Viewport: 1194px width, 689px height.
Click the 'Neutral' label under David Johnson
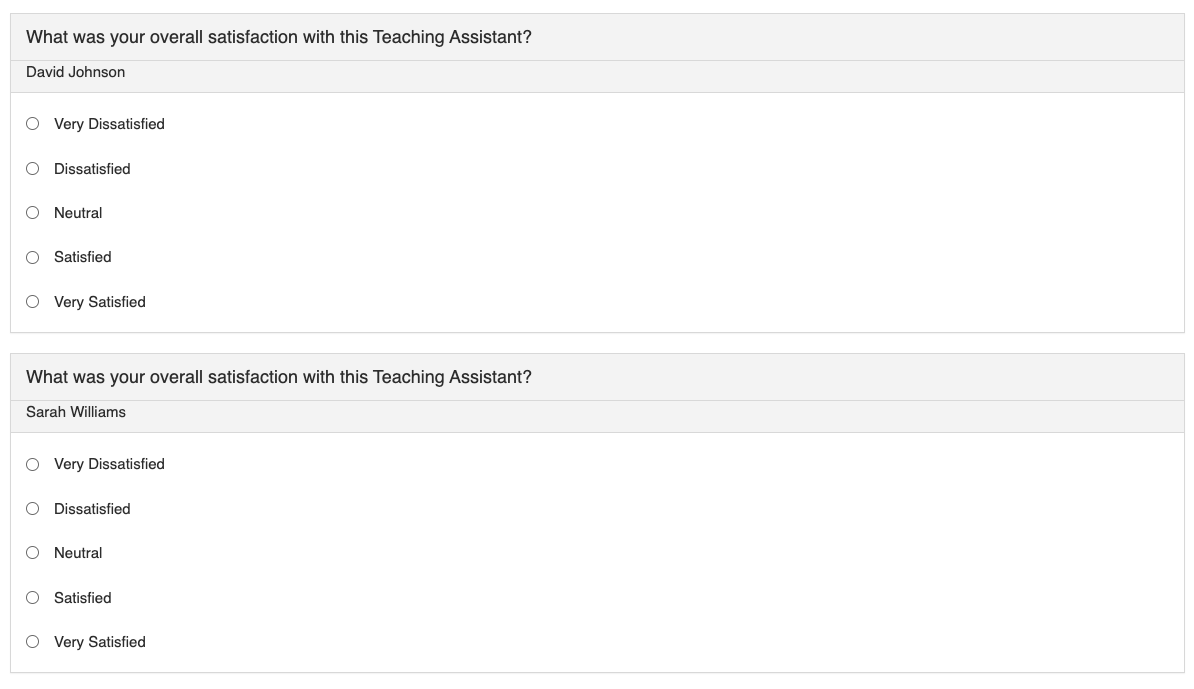point(78,213)
